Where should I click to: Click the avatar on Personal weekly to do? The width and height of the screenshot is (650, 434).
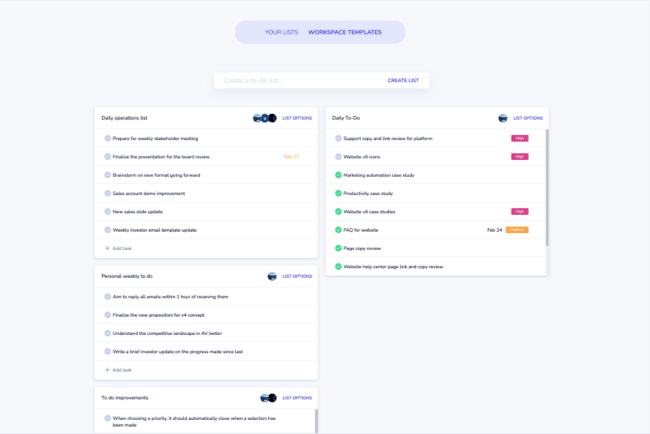[x=272, y=276]
